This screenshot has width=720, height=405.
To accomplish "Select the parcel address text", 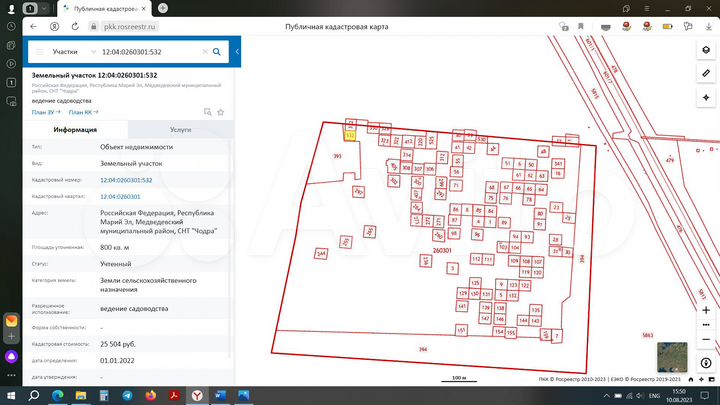I will pos(158,222).
